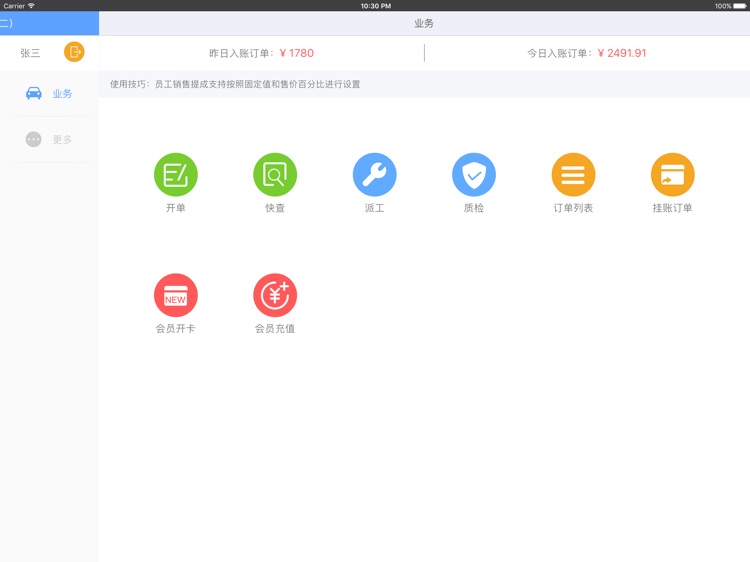
Task: Click the battery indicator in status bar
Action: click(x=739, y=6)
